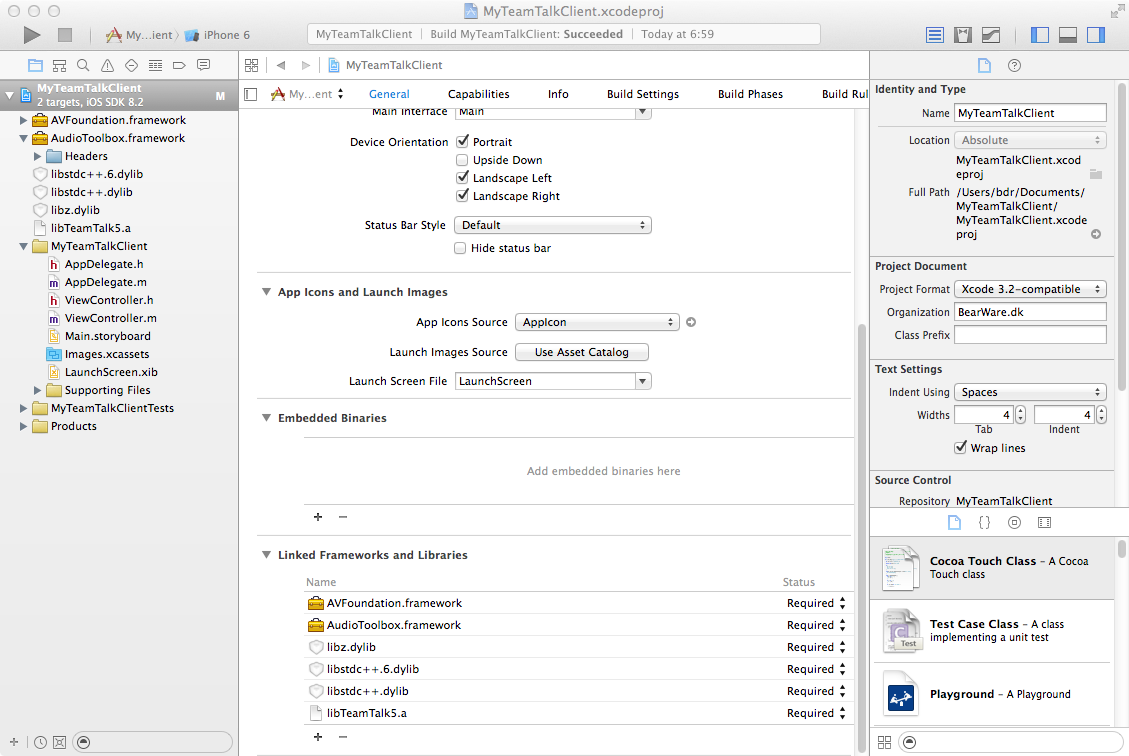Check the Hide status bar option
This screenshot has height=756, width=1129.
coord(461,248)
